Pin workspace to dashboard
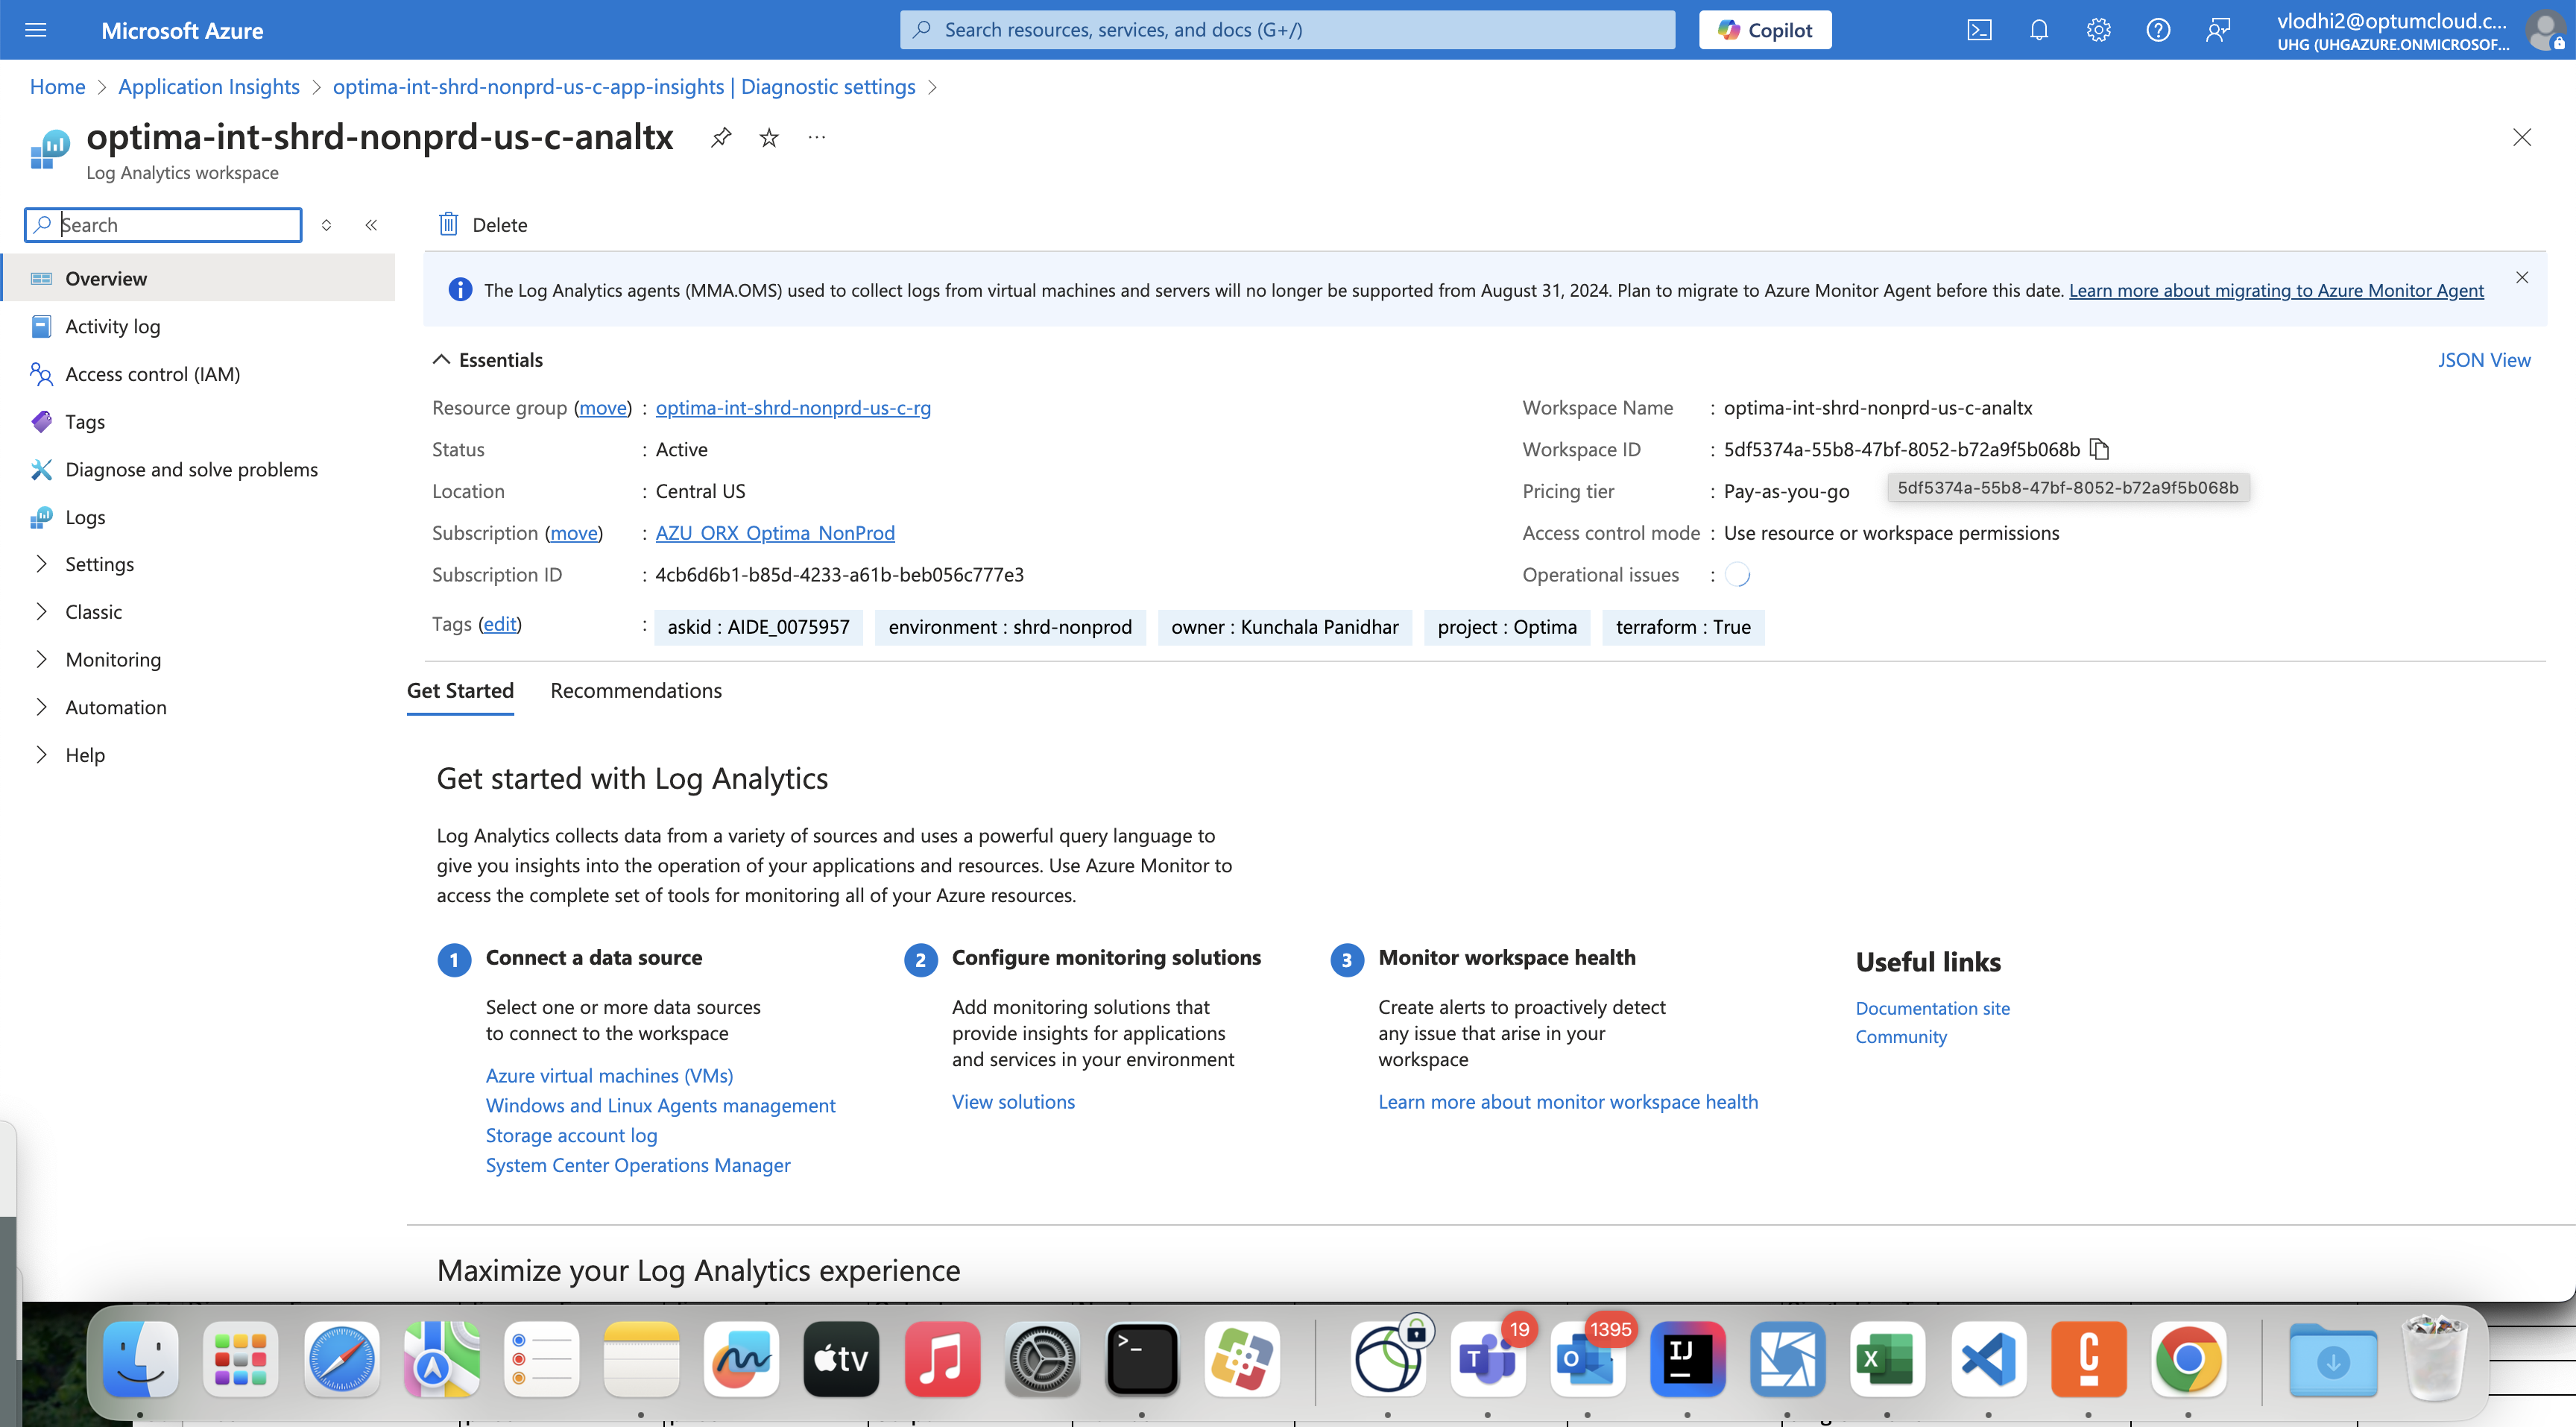Image resolution: width=2576 pixels, height=1427 pixels. (x=721, y=137)
